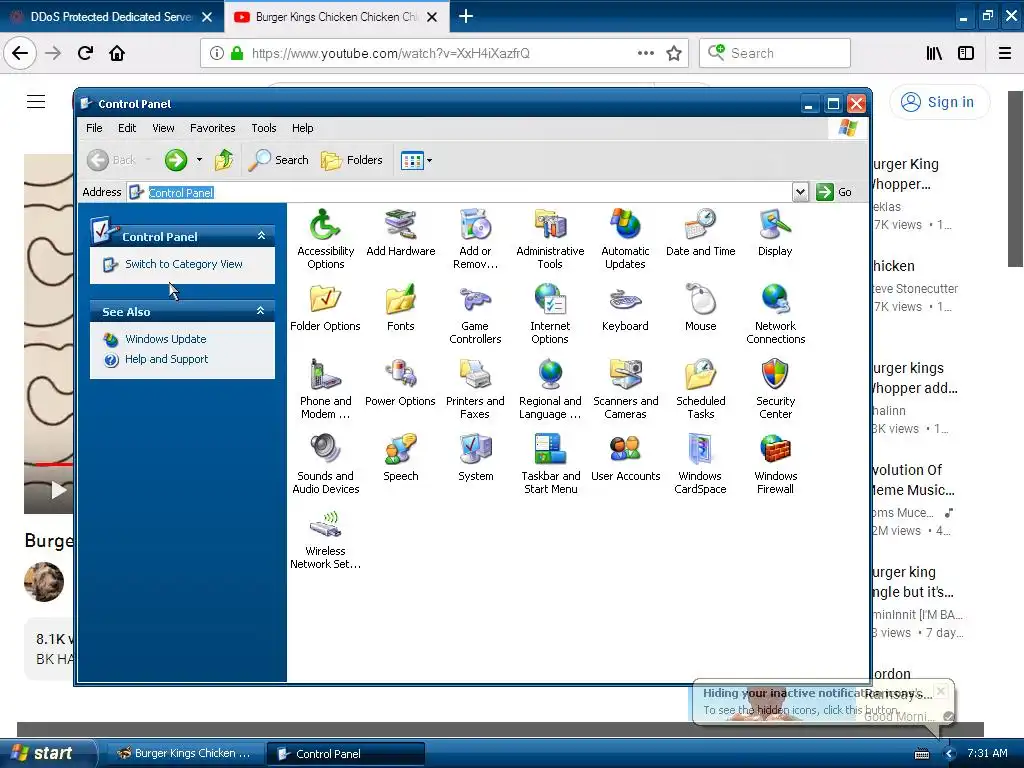Viewport: 1024px width, 768px height.
Task: Open the Add Hardware wizard icon
Action: [400, 233]
